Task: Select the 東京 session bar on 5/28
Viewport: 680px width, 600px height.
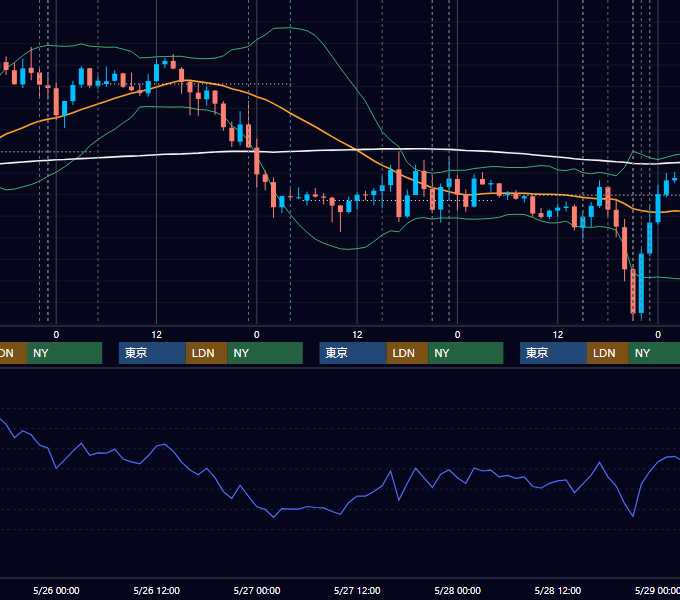Action: click(553, 353)
